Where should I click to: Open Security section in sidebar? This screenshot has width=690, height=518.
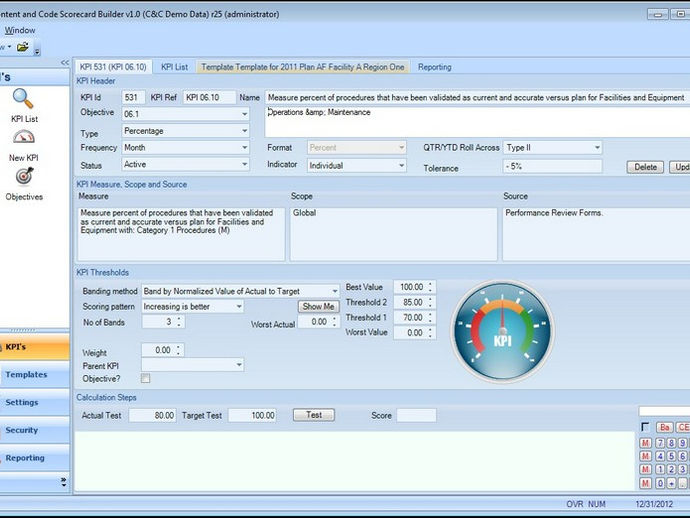coord(34,430)
